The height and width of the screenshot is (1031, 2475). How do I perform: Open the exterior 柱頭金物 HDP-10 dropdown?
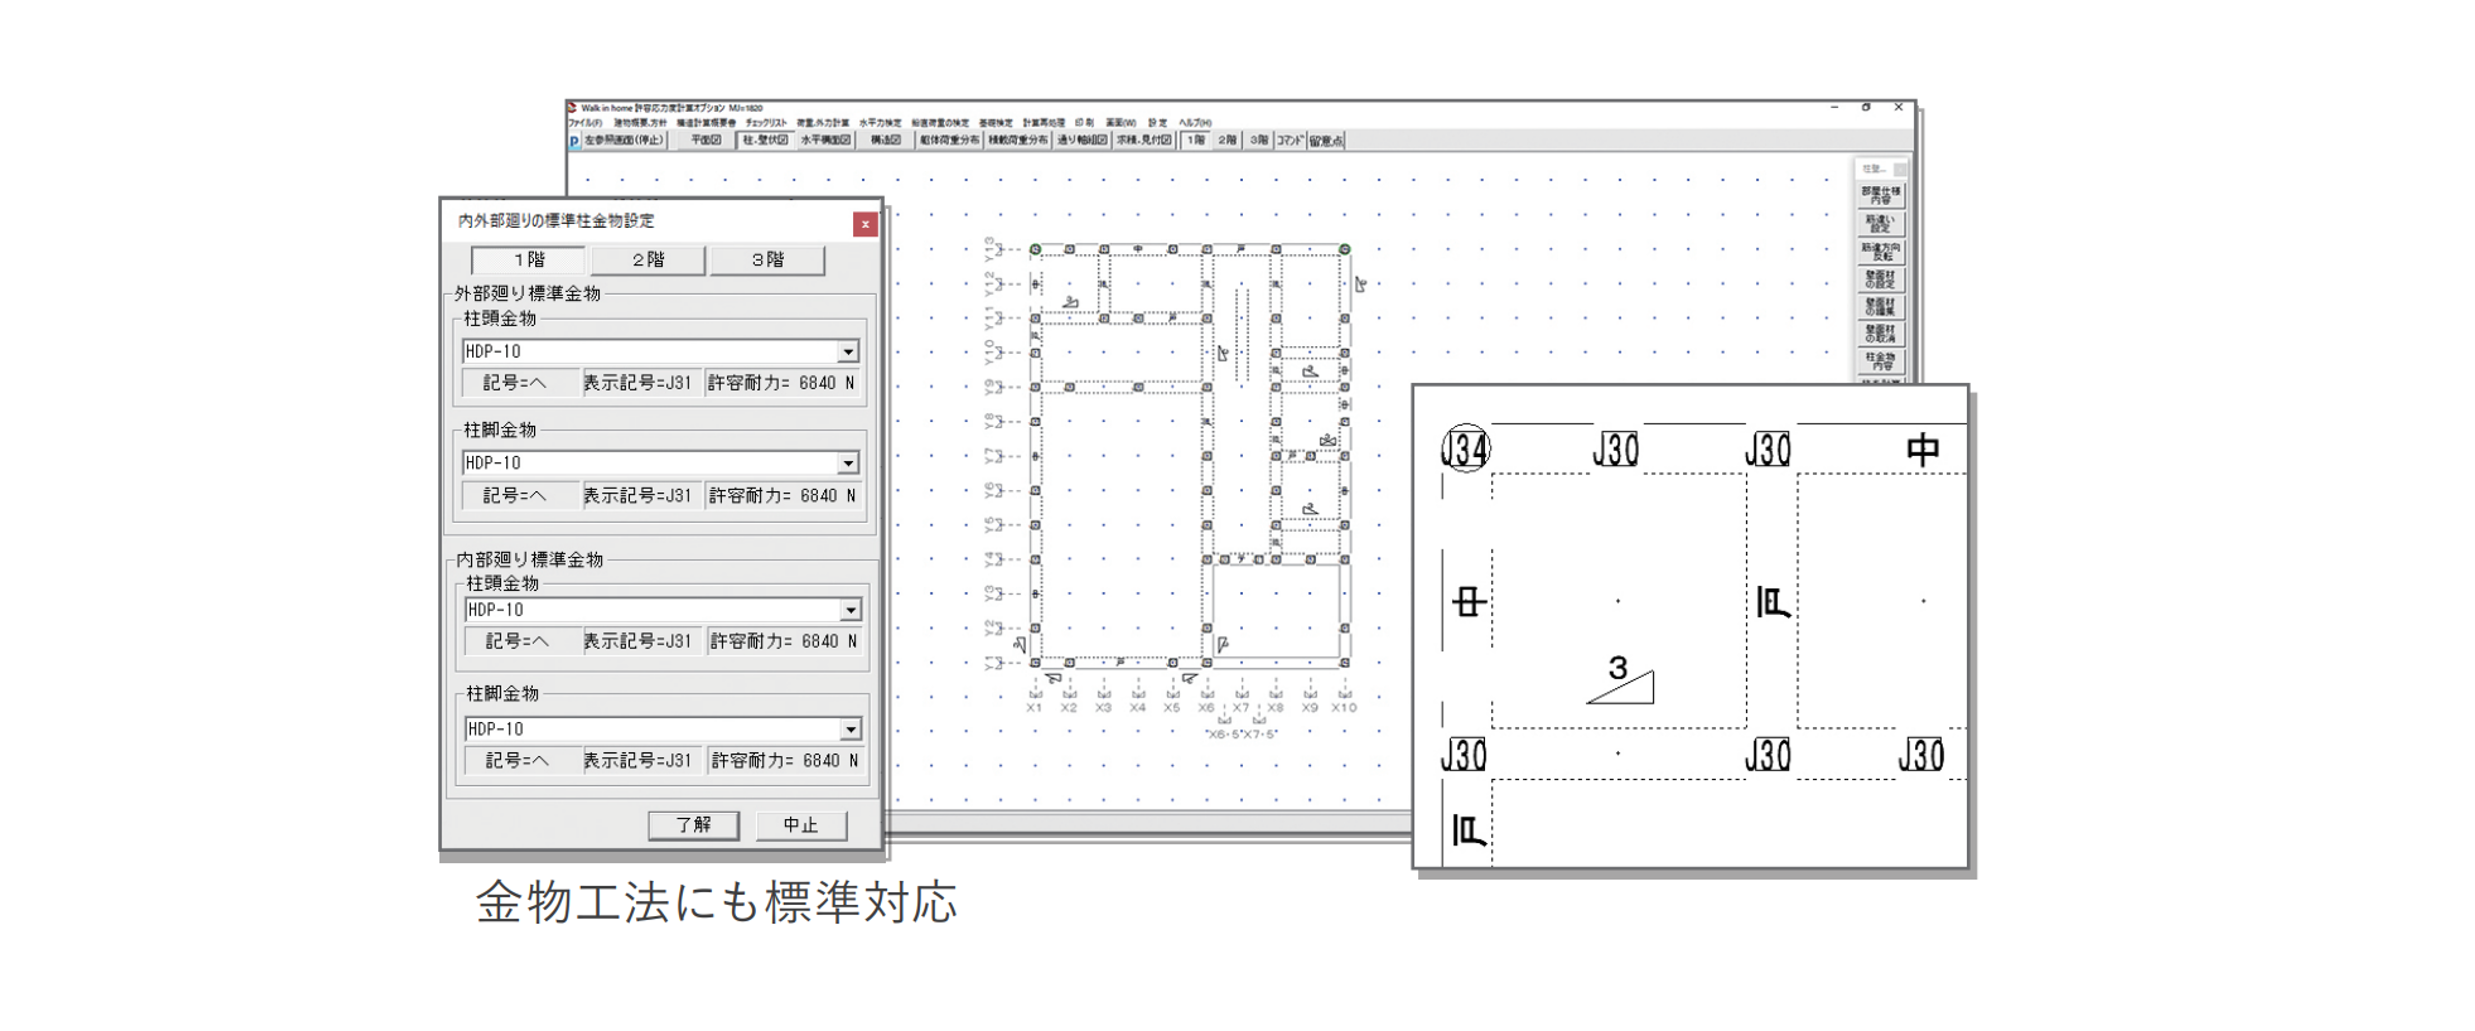pos(849,351)
